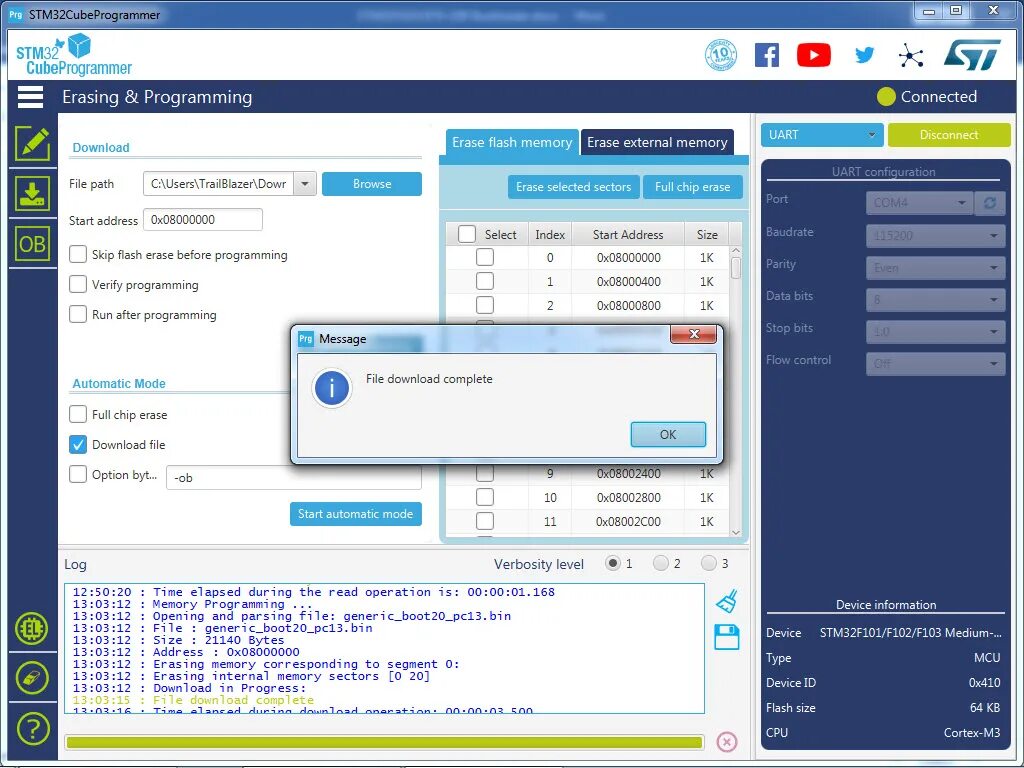1024x768 pixels.
Task: Click the Start Address column header
Action: pos(628,234)
